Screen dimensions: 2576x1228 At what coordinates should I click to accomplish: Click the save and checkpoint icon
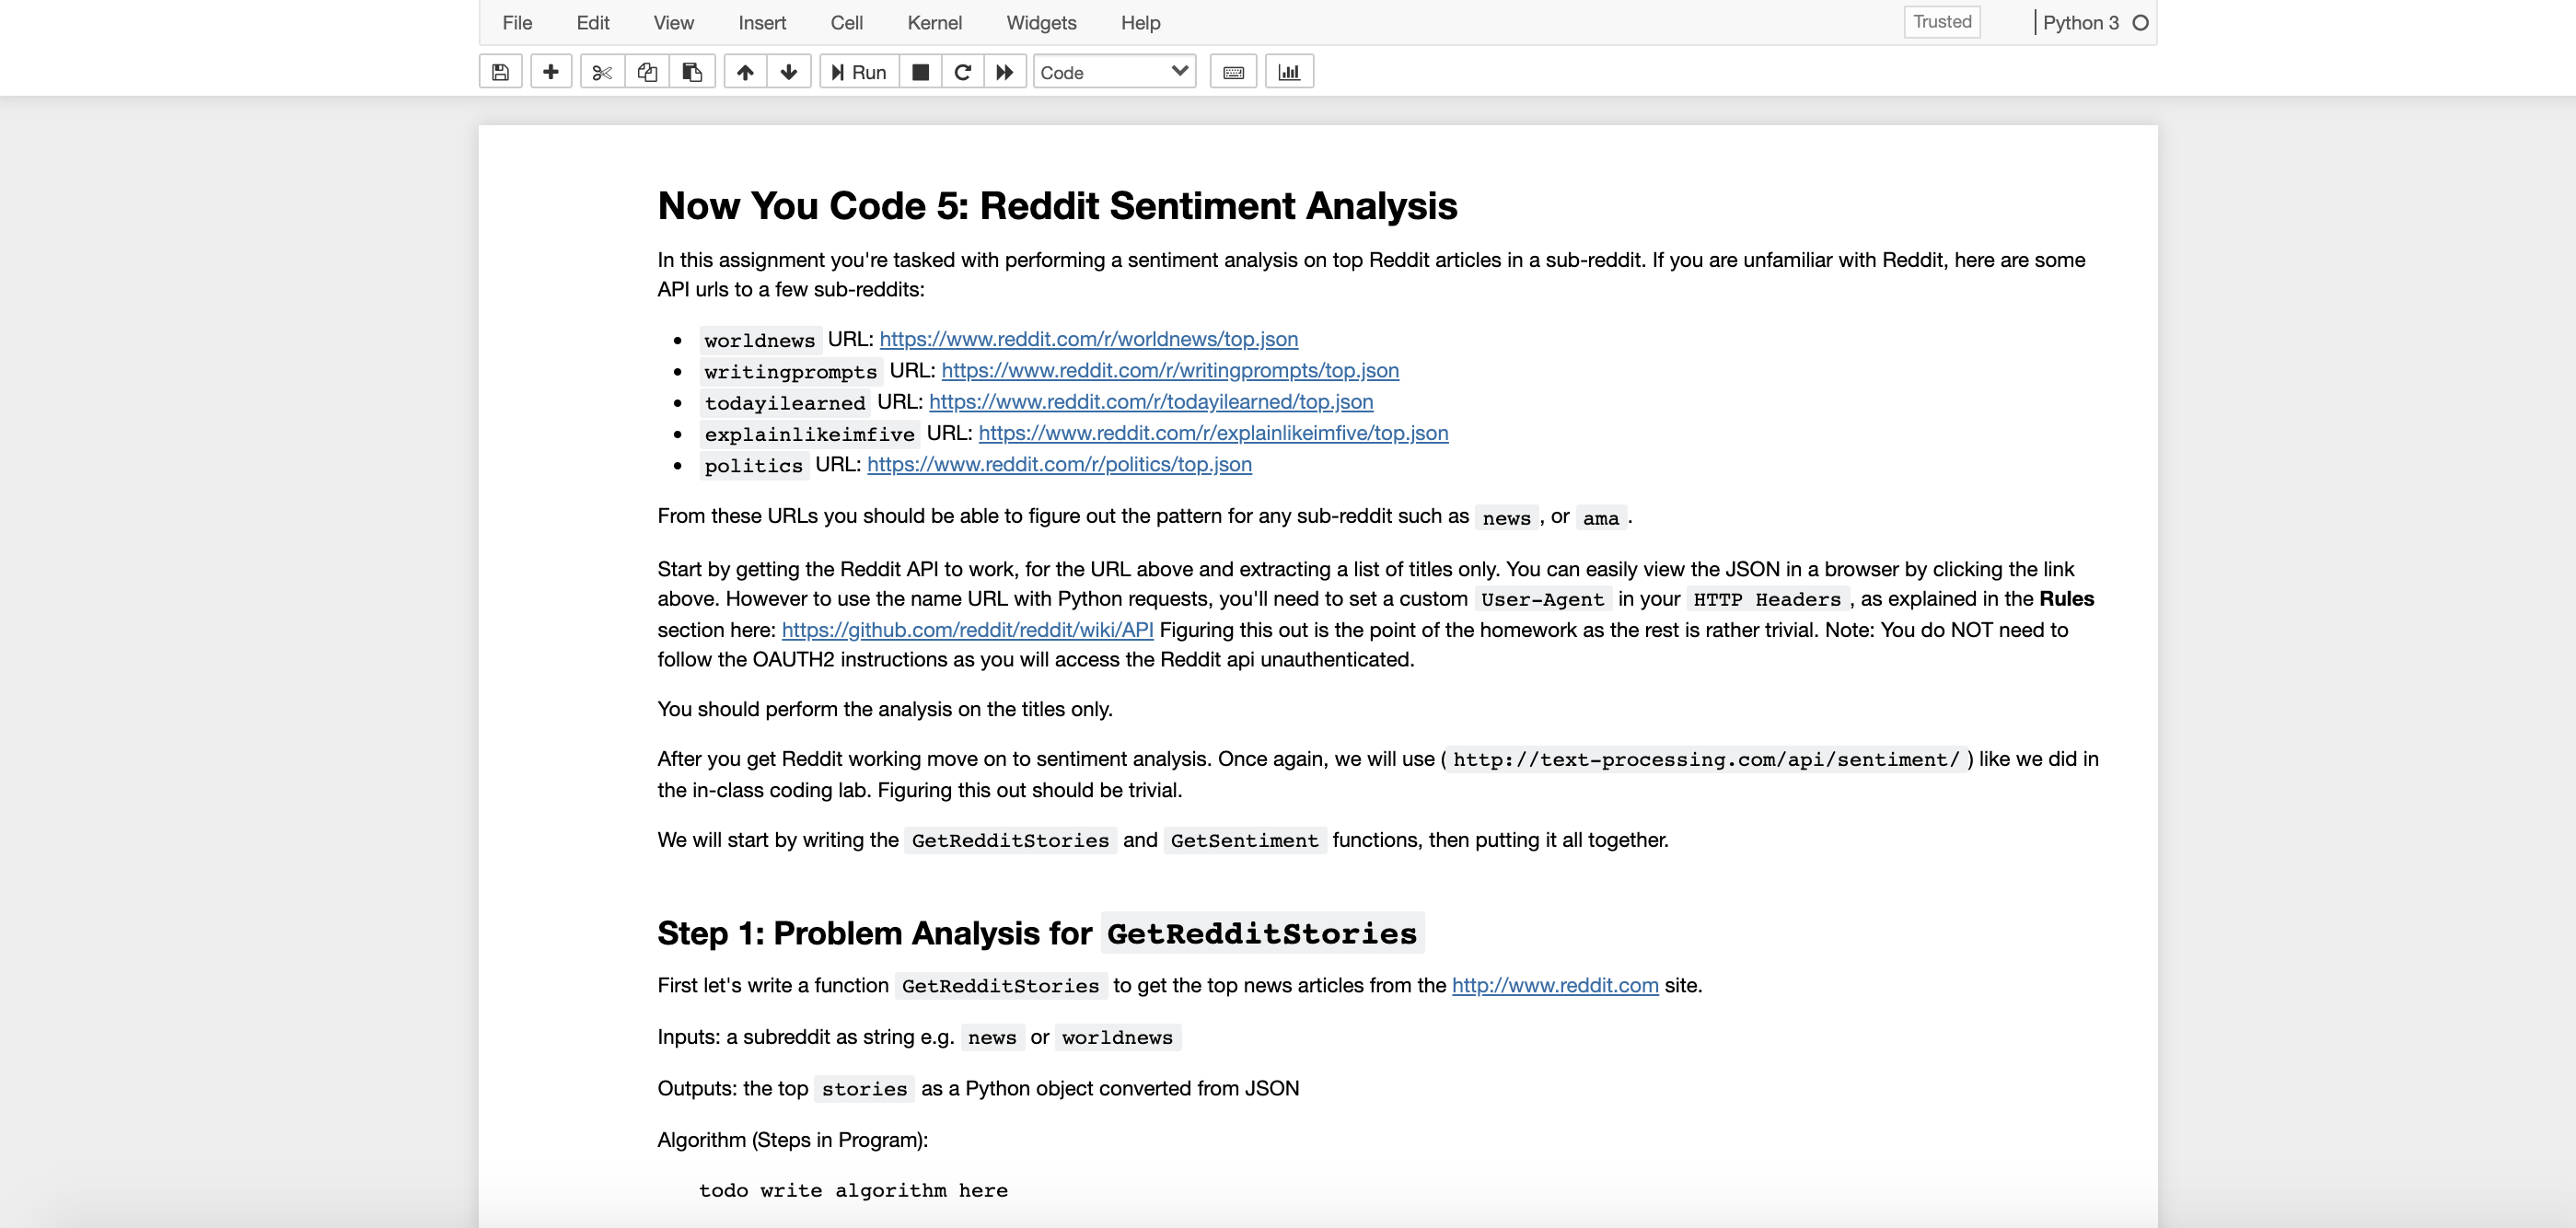coord(501,72)
